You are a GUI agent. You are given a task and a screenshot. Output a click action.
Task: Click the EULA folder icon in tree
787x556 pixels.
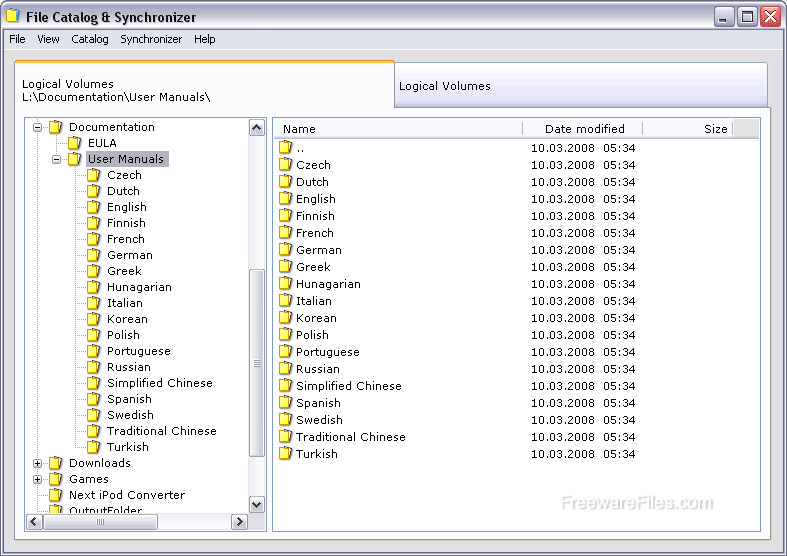(74, 143)
